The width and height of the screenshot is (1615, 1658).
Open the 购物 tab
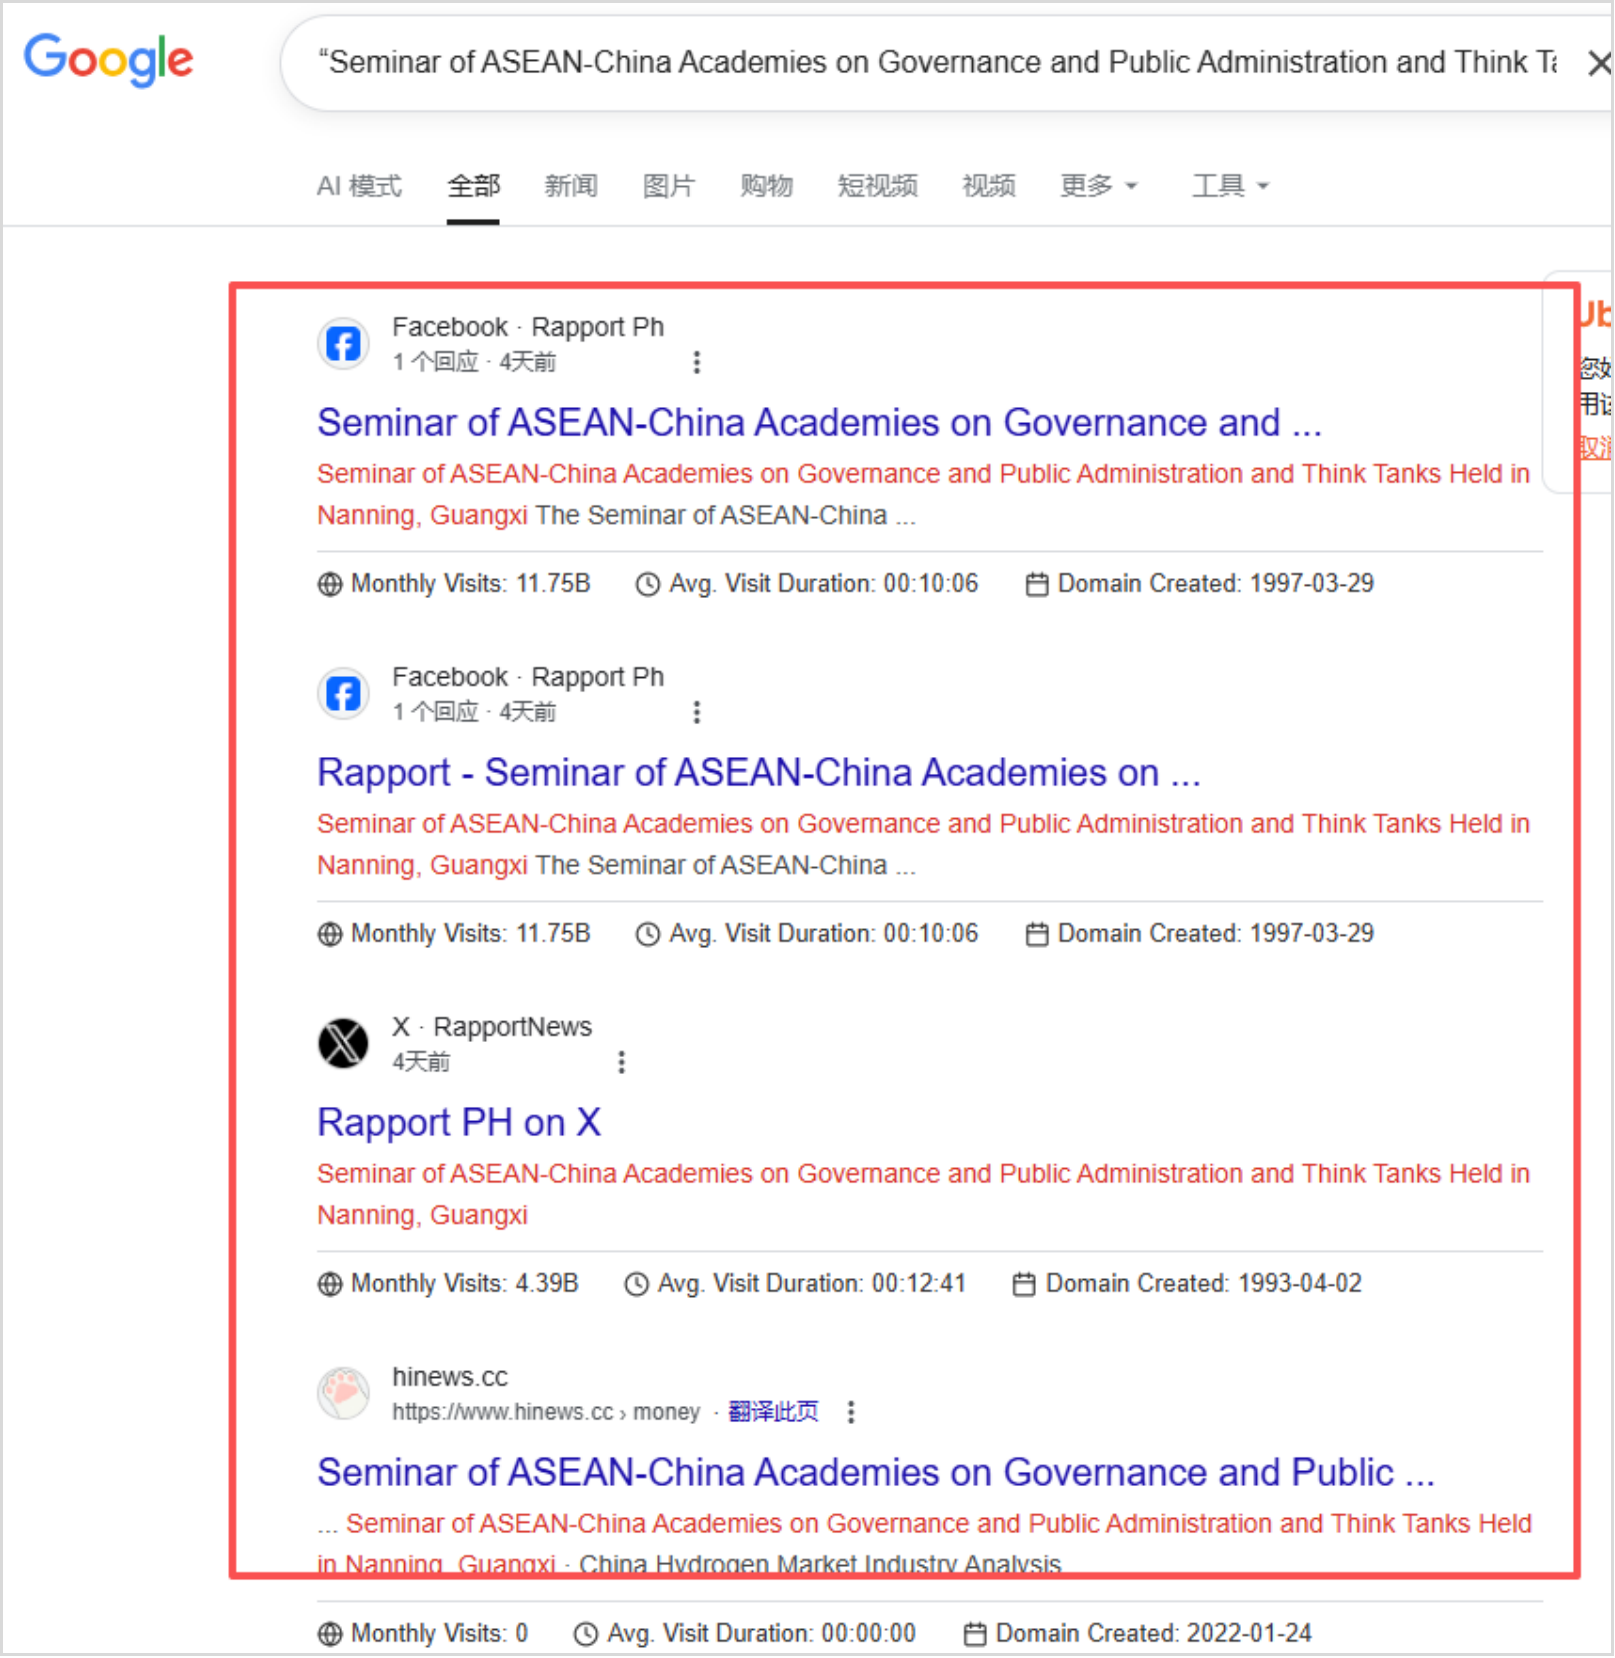pos(766,186)
